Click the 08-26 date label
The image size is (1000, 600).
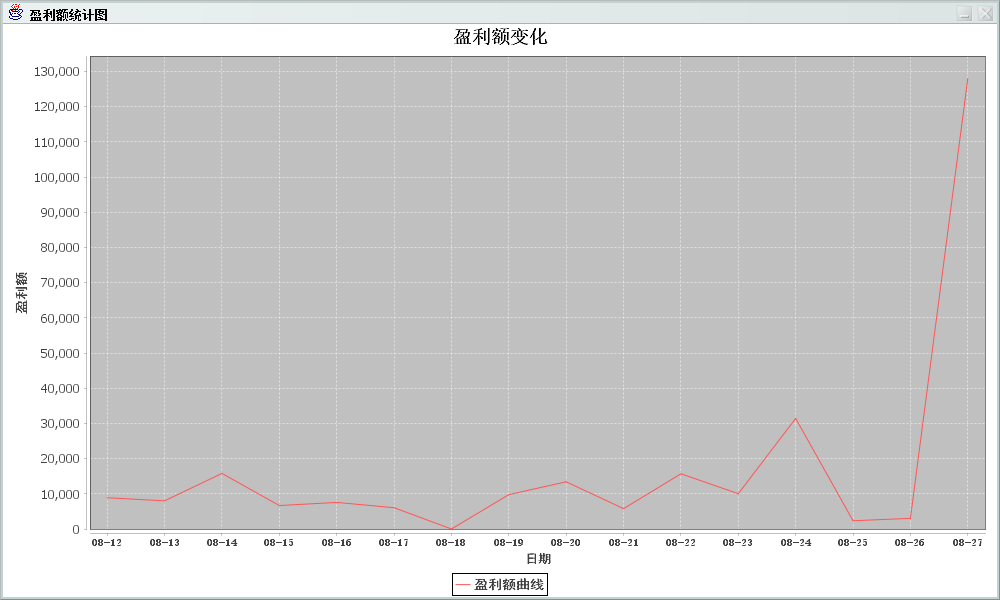(910, 543)
